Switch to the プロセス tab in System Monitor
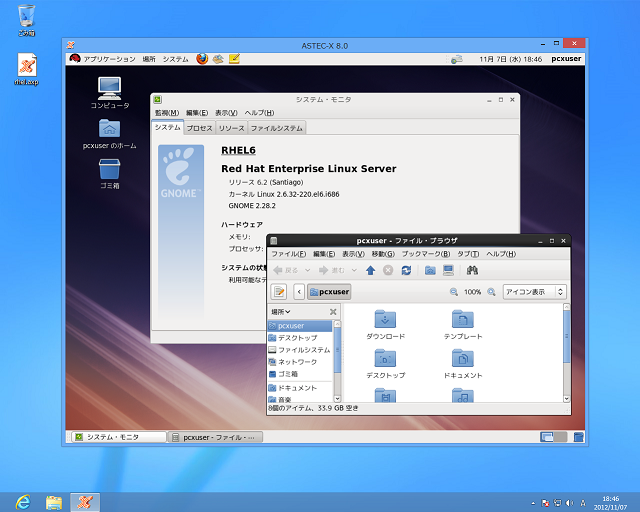This screenshot has height=512, width=640. point(199,128)
